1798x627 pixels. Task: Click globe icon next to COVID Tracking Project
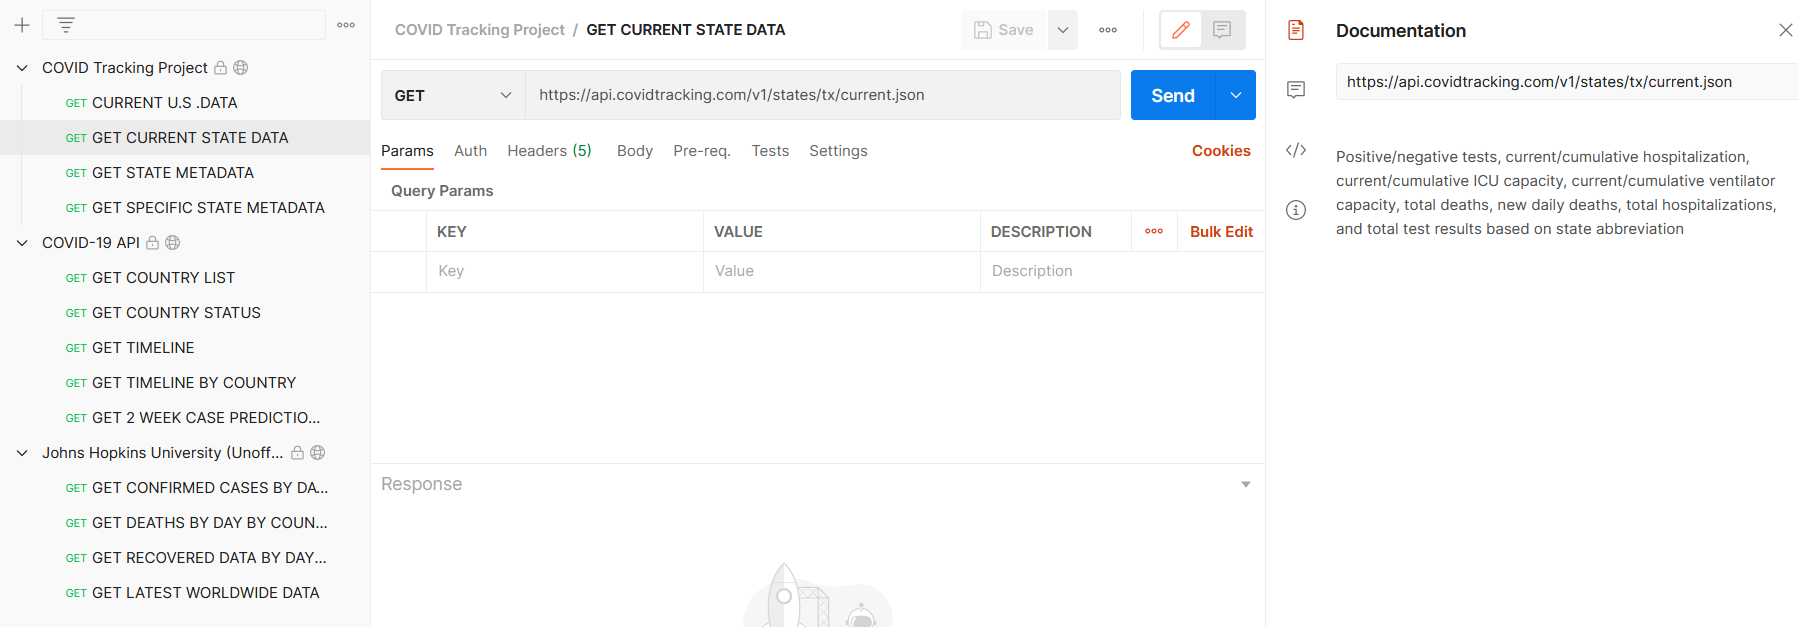(x=241, y=68)
